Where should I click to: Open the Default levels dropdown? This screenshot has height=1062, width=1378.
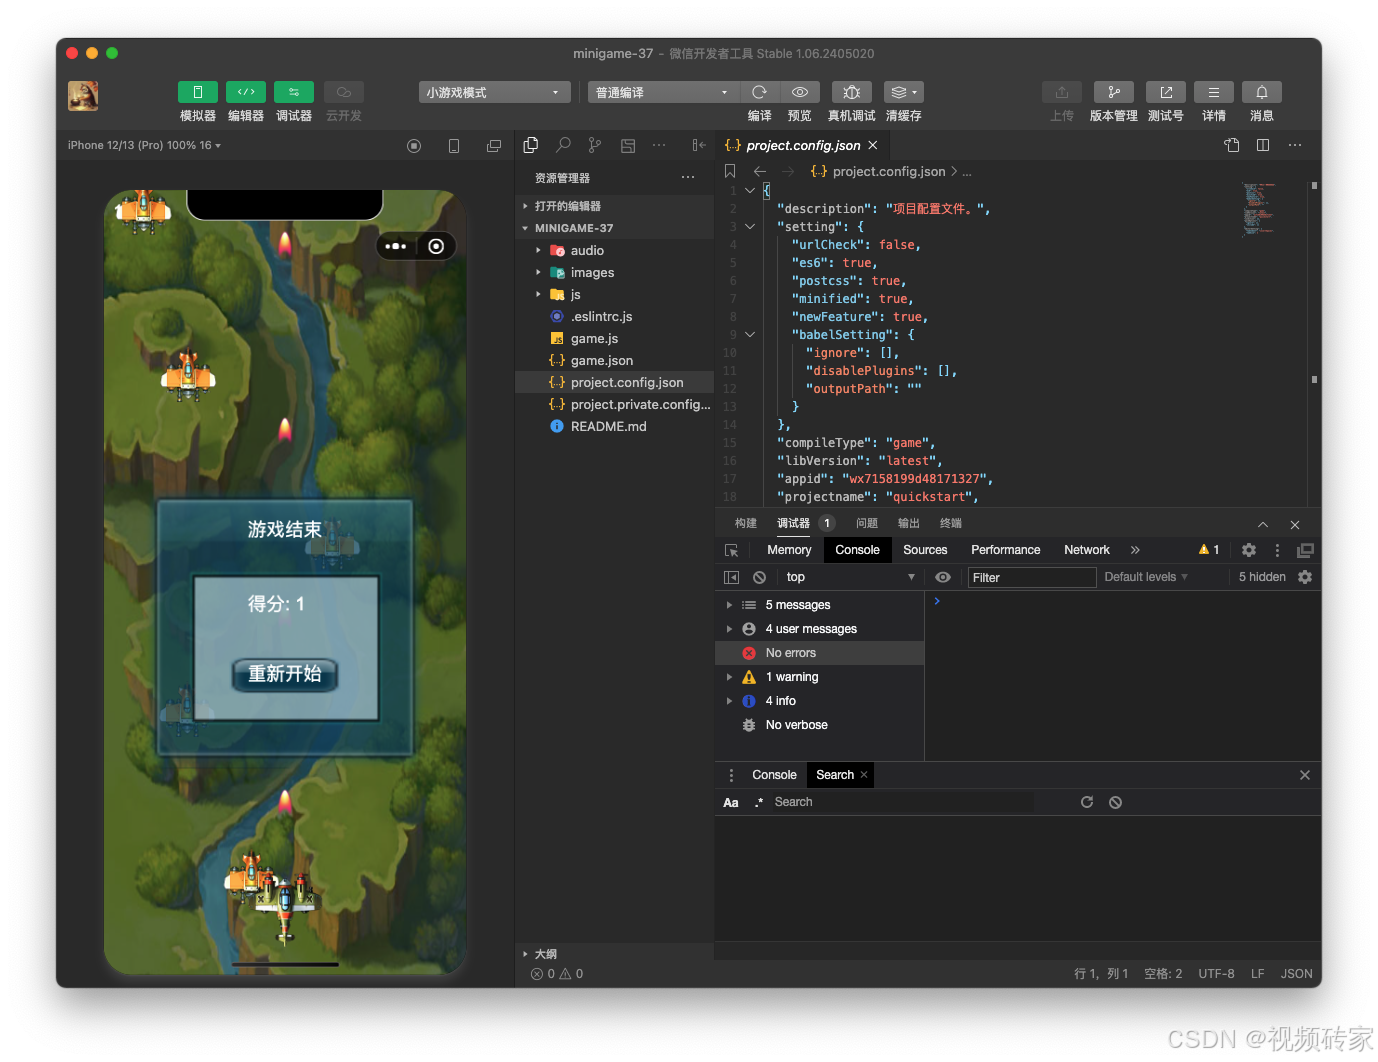(x=1146, y=577)
